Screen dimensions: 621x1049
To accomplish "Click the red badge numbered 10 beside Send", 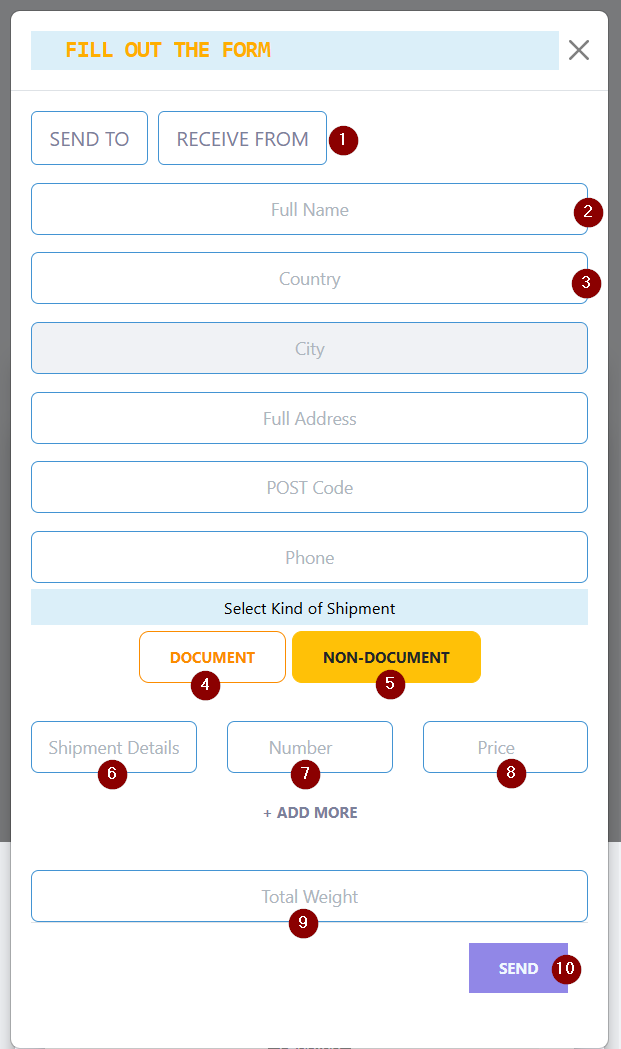I will click(x=566, y=969).
